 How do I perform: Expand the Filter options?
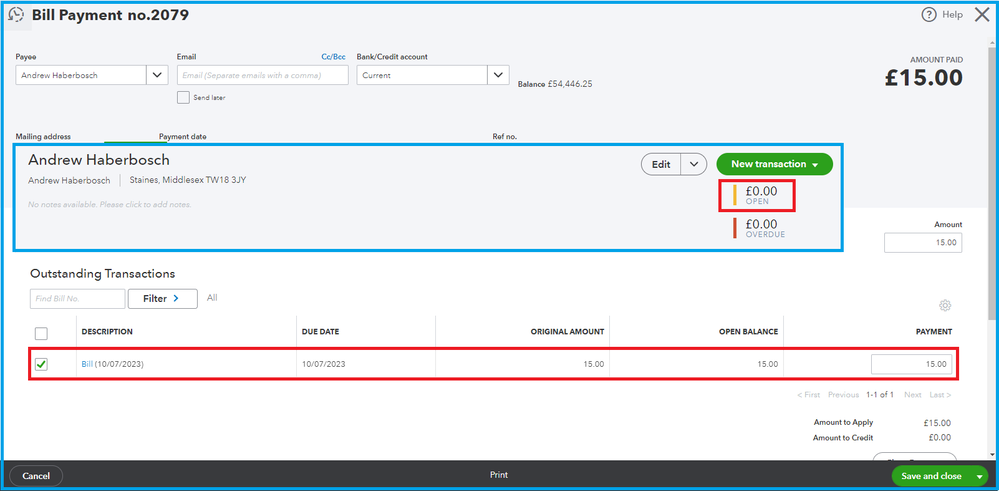click(x=162, y=299)
